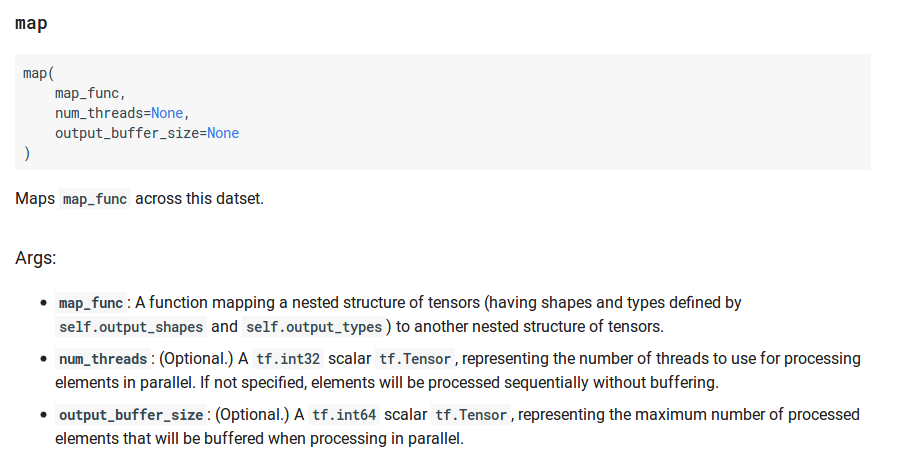The width and height of the screenshot is (902, 473).
Task: Click the self.output_shapes inline code
Action: pyautogui.click(x=130, y=327)
